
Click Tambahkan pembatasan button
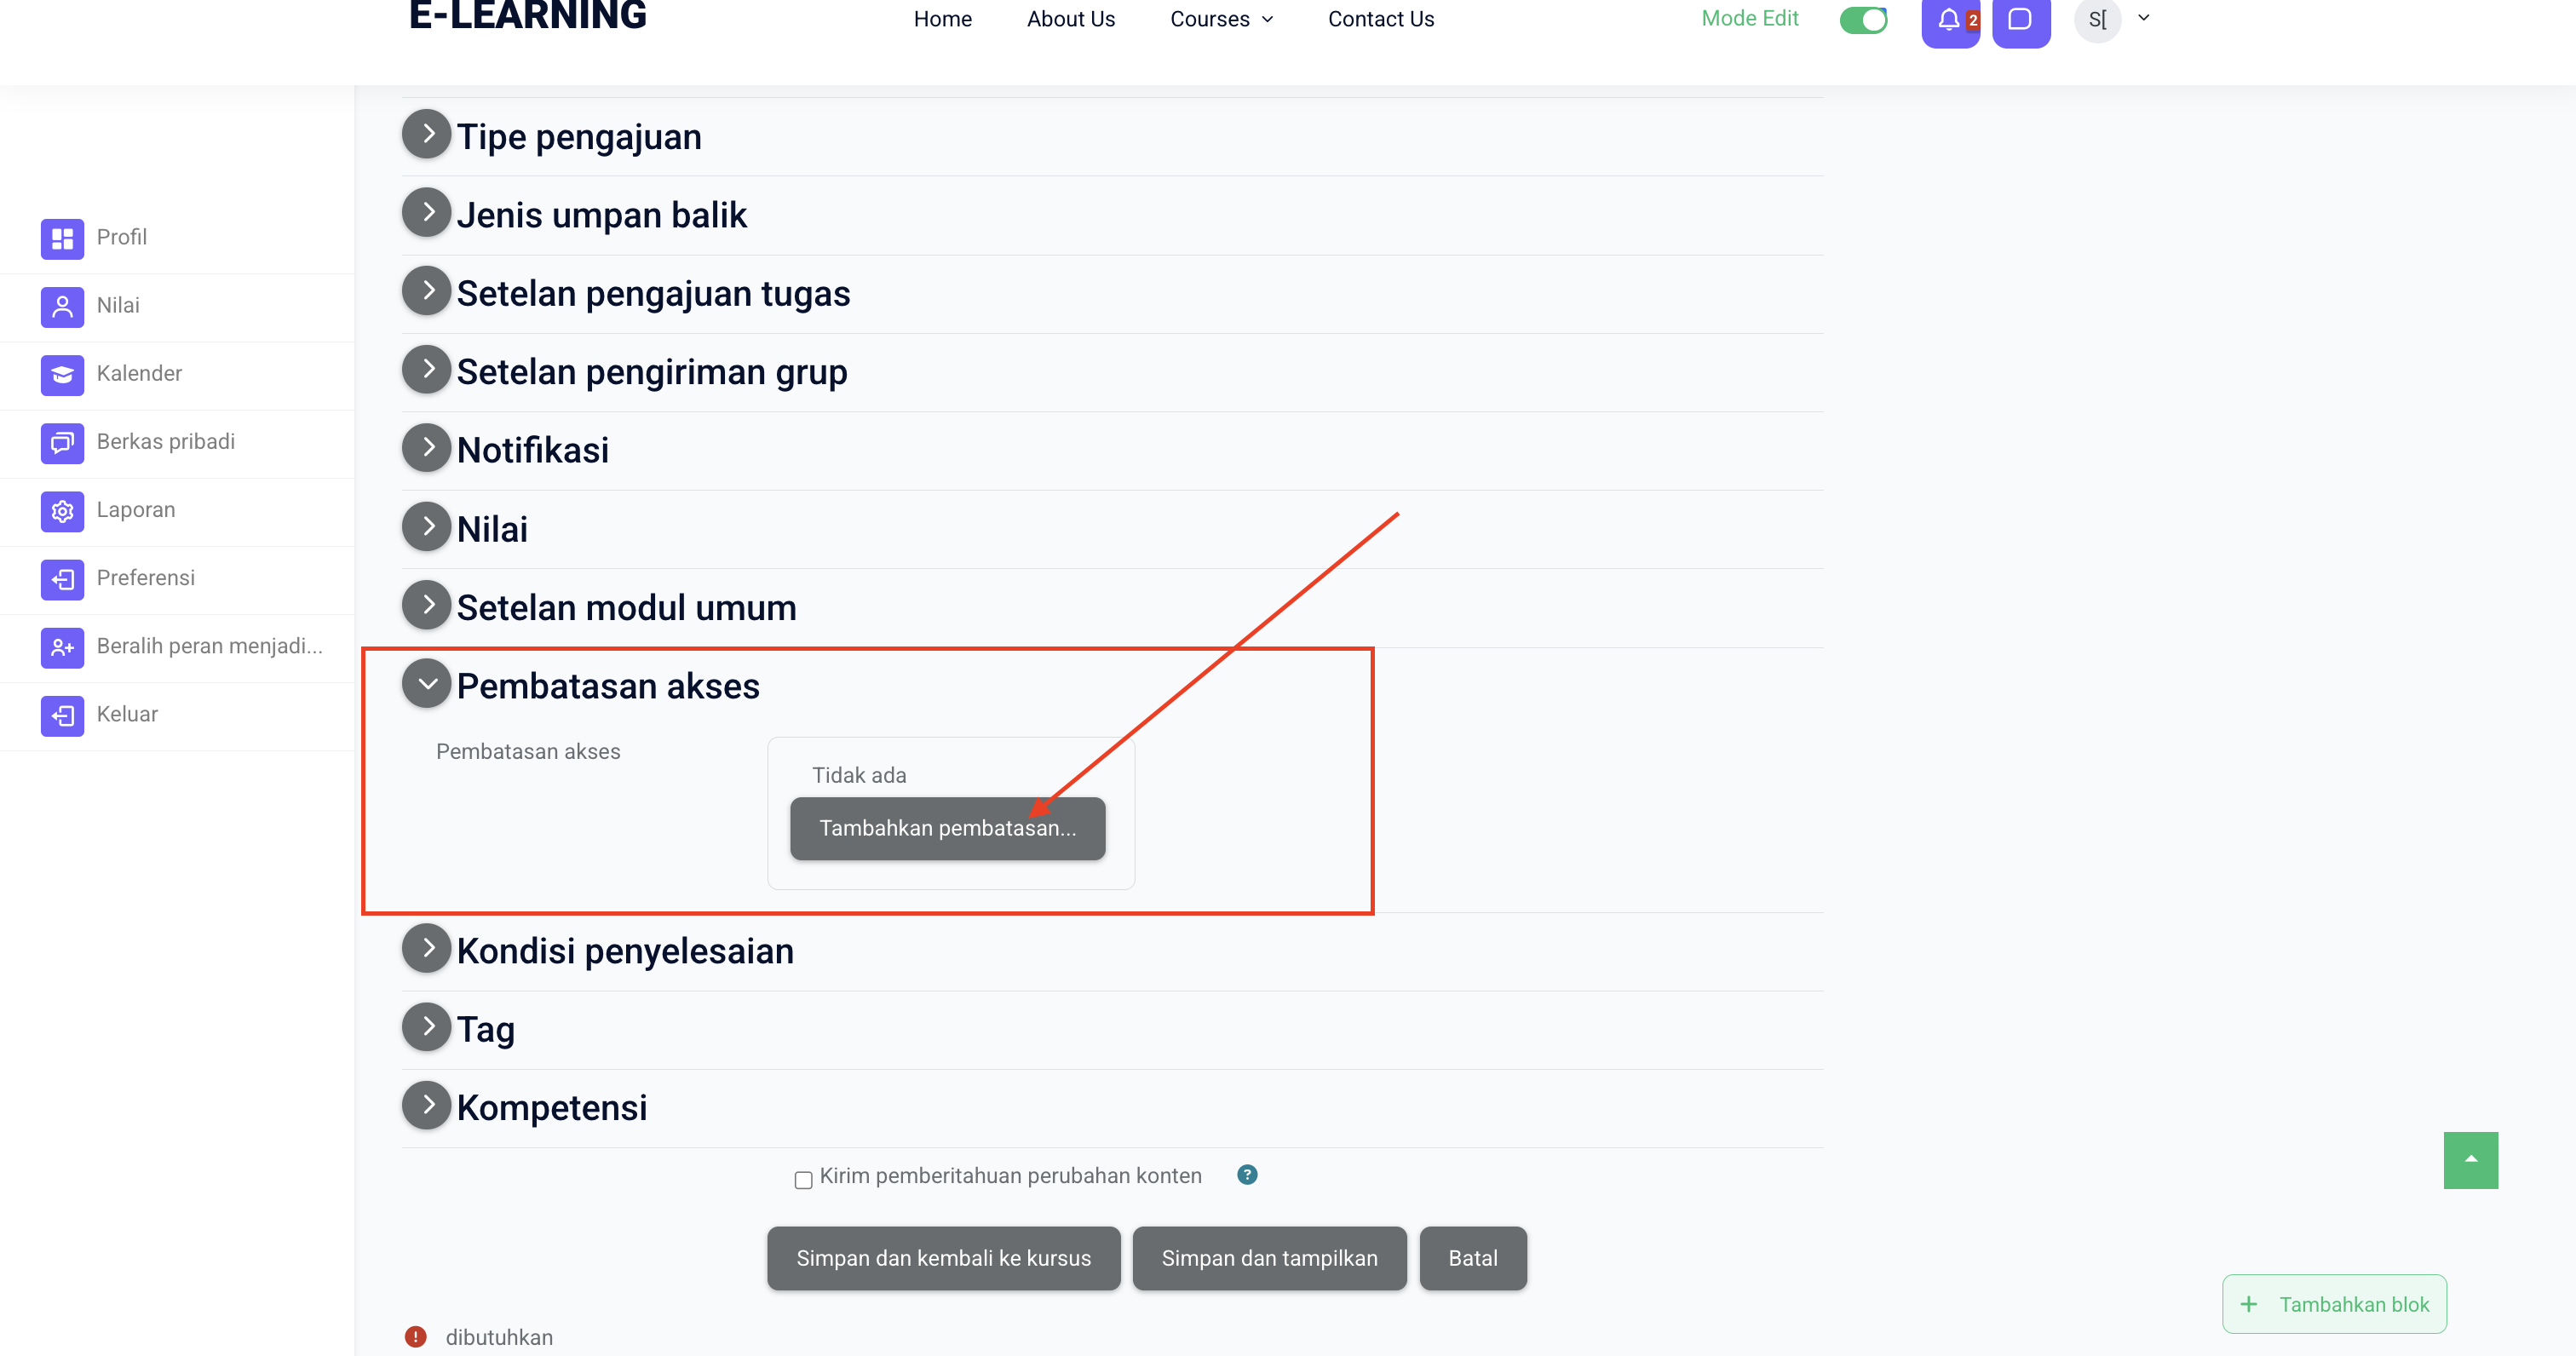pyautogui.click(x=947, y=828)
